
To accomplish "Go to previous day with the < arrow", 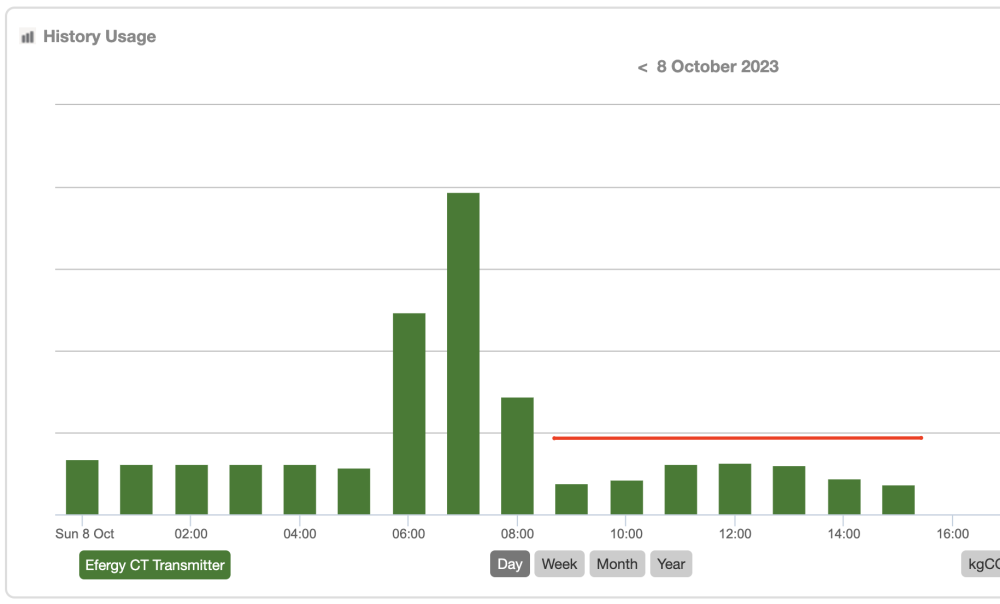I will click(x=642, y=68).
